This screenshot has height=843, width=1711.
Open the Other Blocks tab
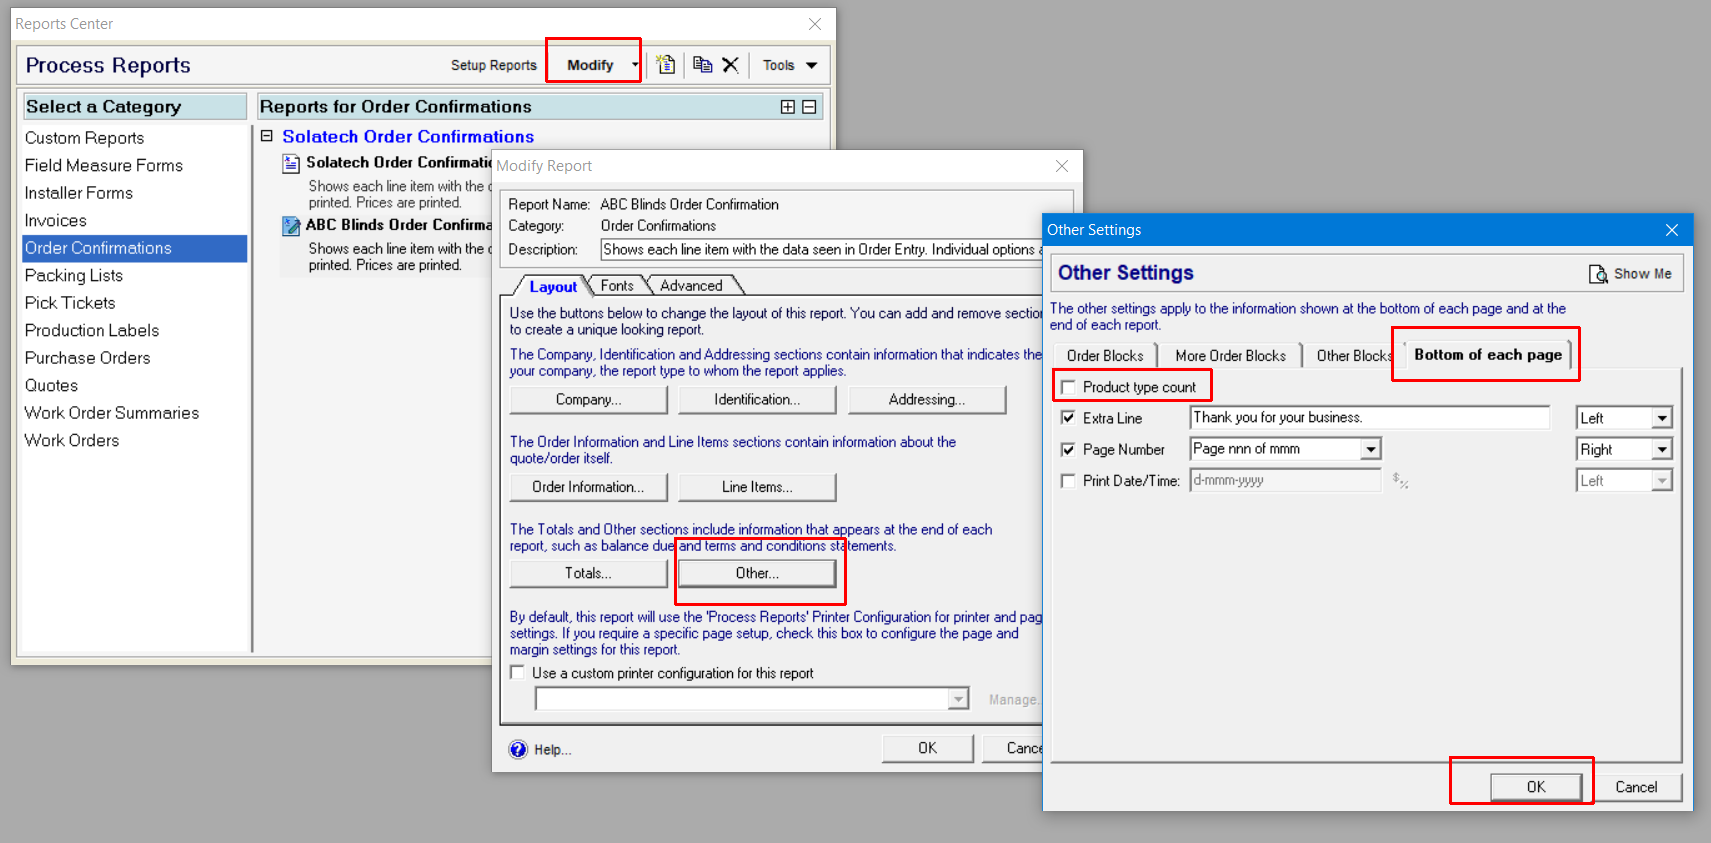(1354, 356)
